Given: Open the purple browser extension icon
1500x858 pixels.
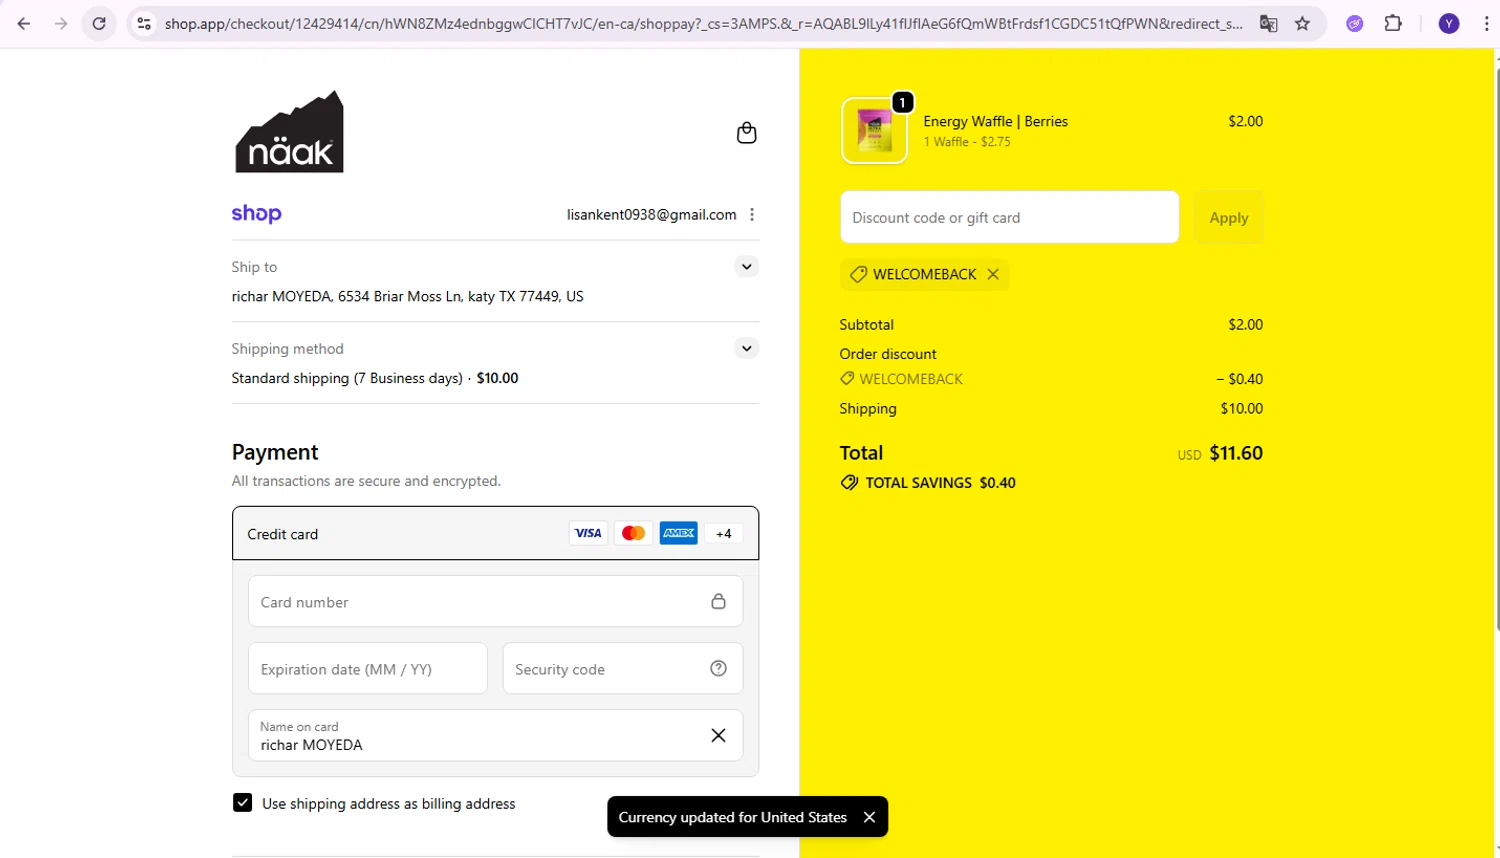Looking at the screenshot, I should [x=1355, y=23].
